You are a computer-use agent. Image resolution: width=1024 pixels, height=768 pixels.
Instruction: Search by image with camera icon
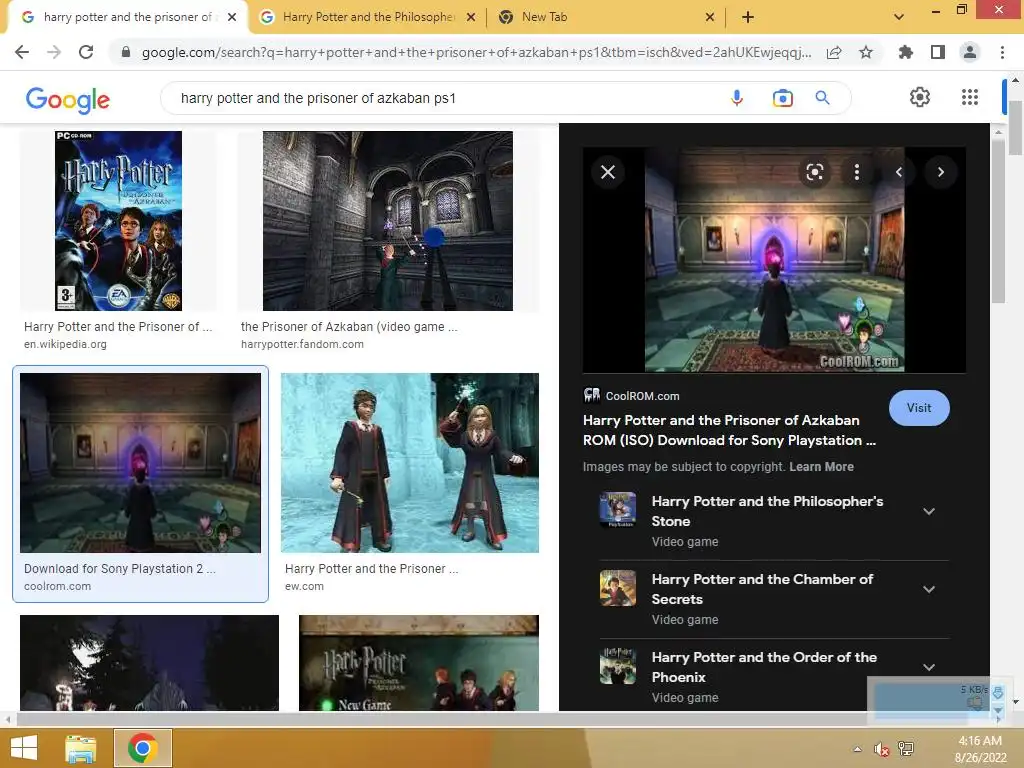[782, 98]
